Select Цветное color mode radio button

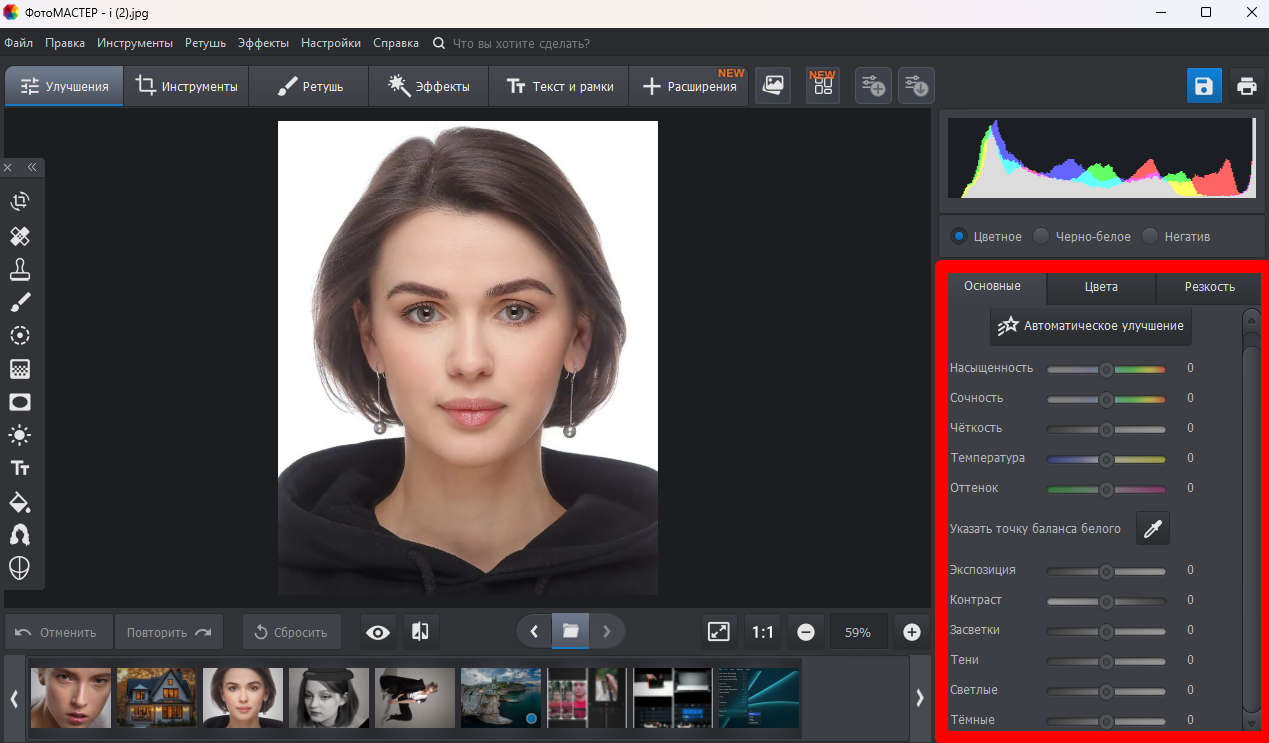[959, 237]
